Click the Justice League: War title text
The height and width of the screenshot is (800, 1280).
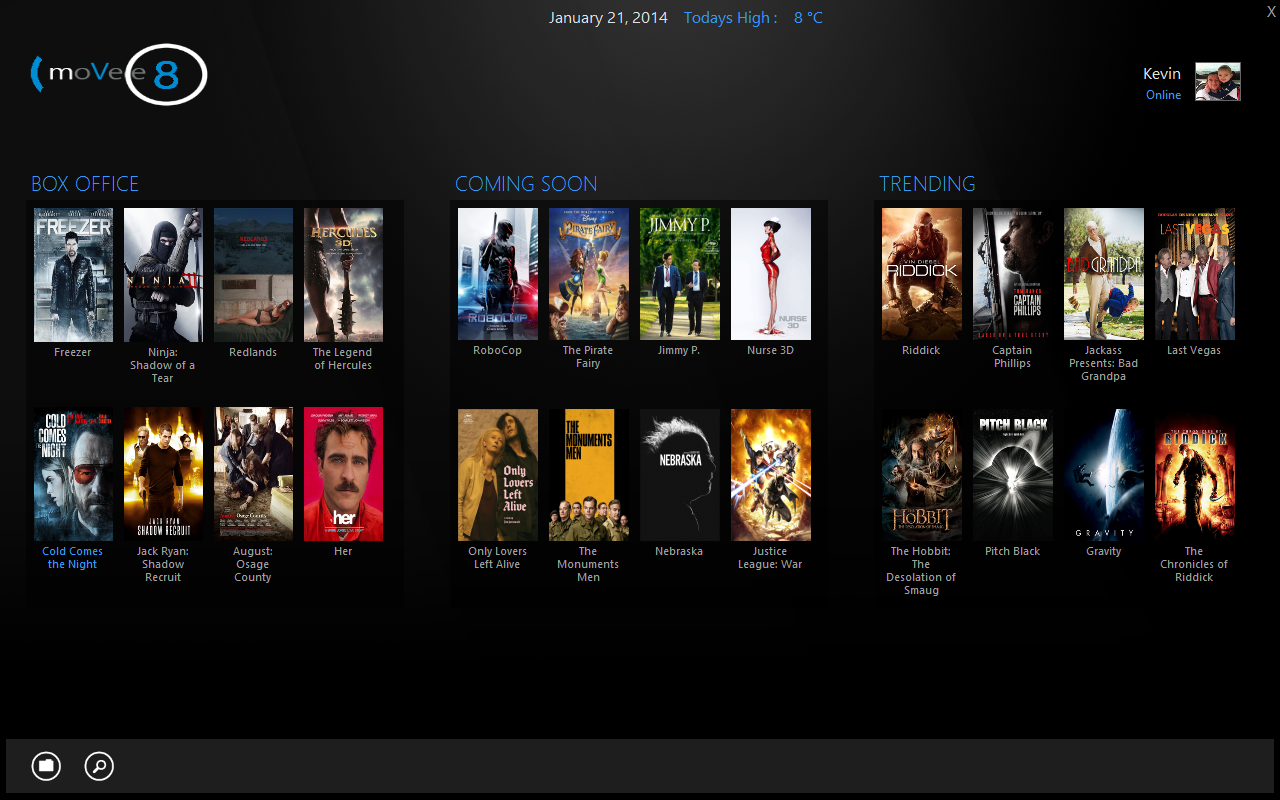tap(770, 558)
